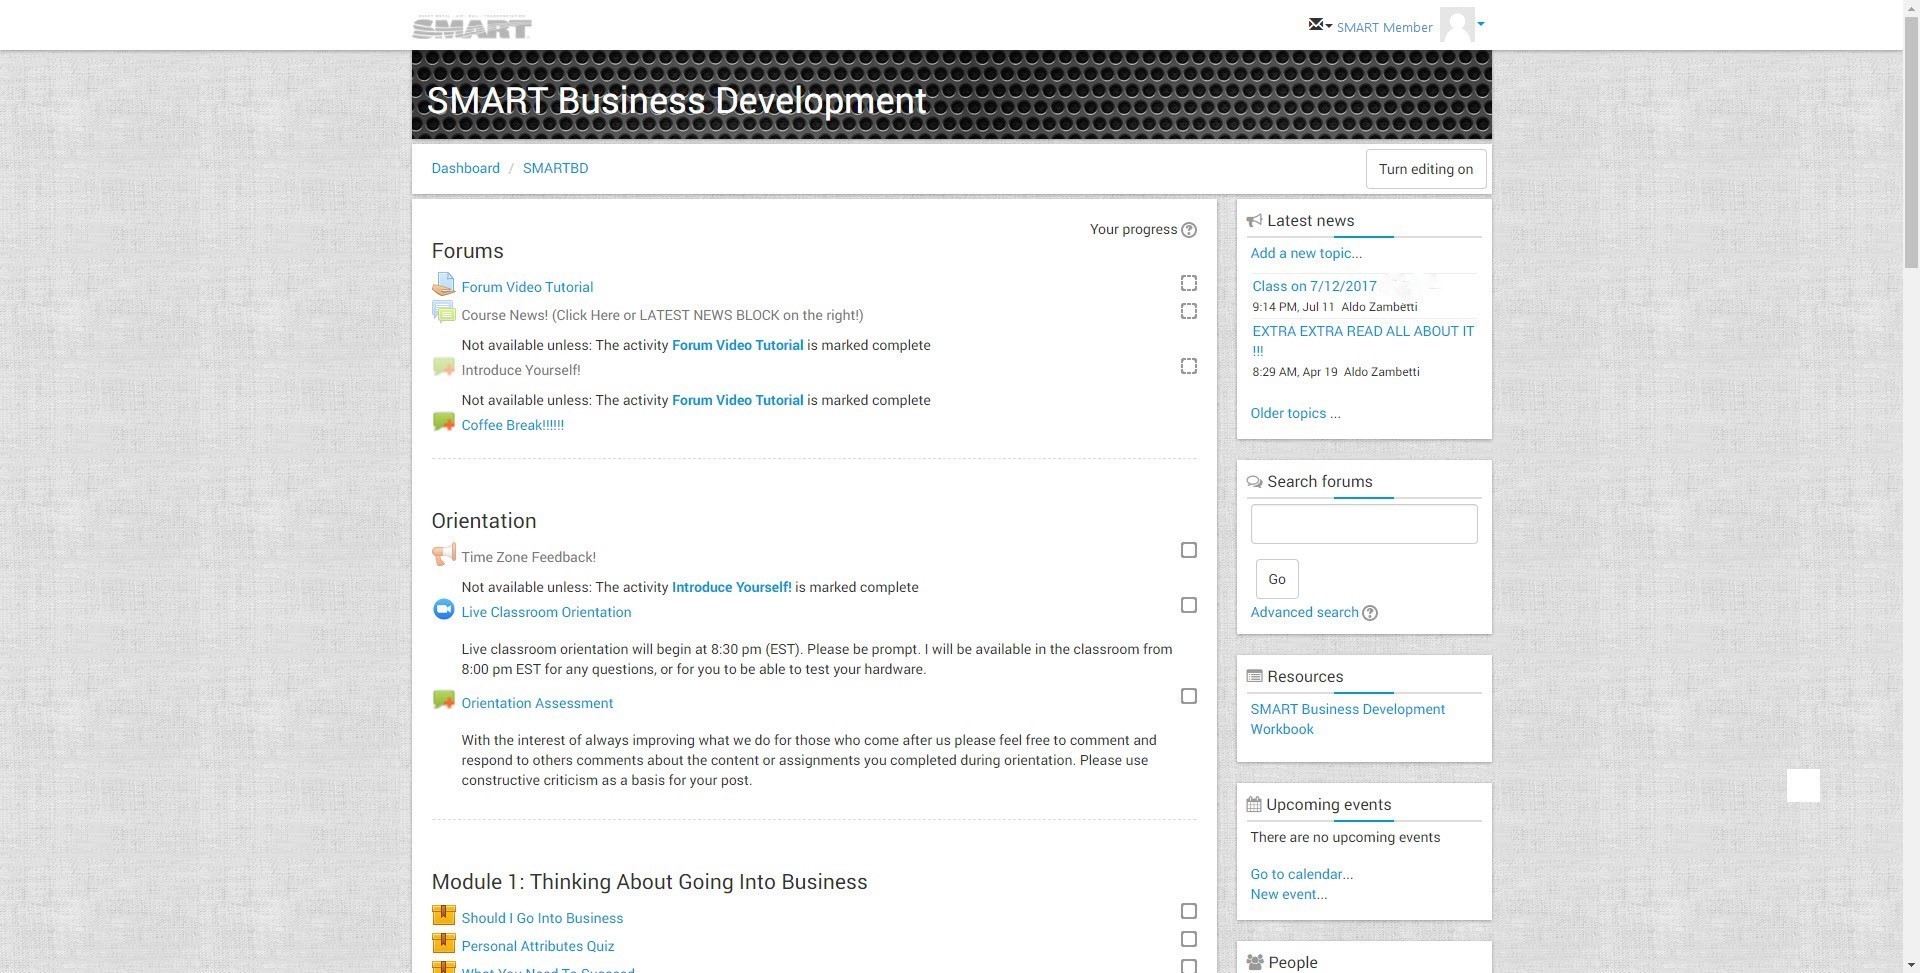Toggle completion box for Forum Video Tutorial
Screen dimensions: 1920x973
point(1189,283)
